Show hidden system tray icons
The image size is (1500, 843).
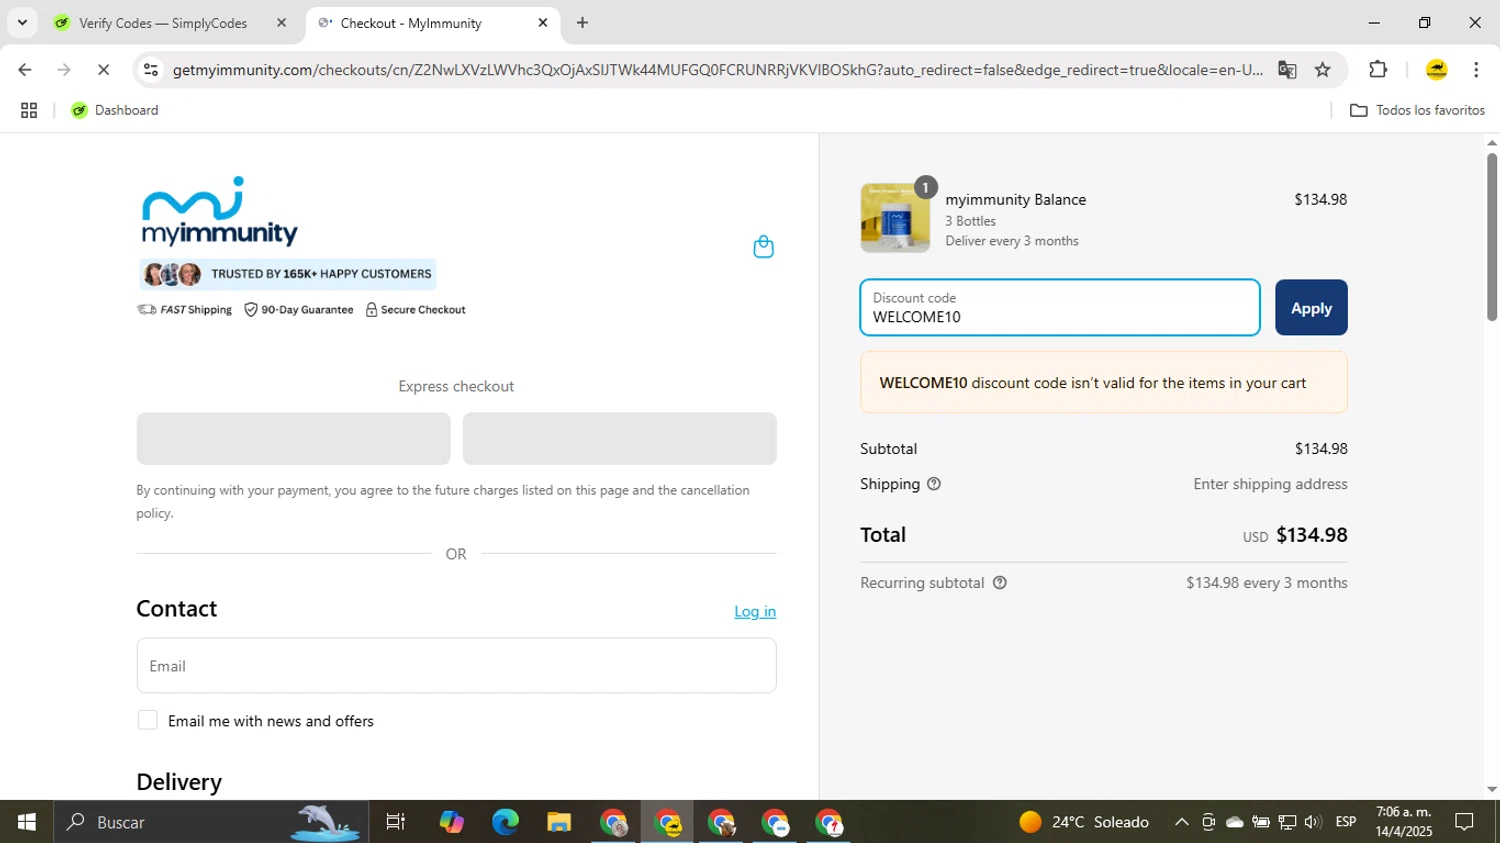tap(1182, 822)
